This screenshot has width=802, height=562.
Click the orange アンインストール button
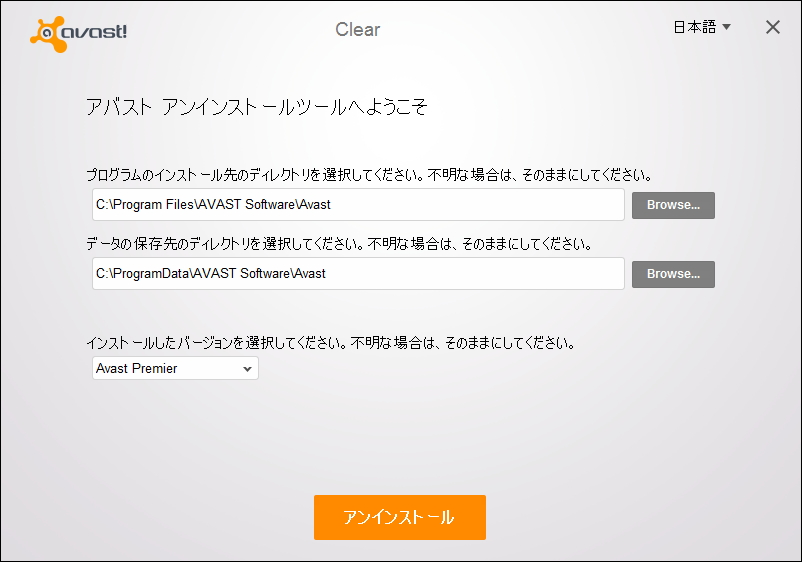coord(399,517)
